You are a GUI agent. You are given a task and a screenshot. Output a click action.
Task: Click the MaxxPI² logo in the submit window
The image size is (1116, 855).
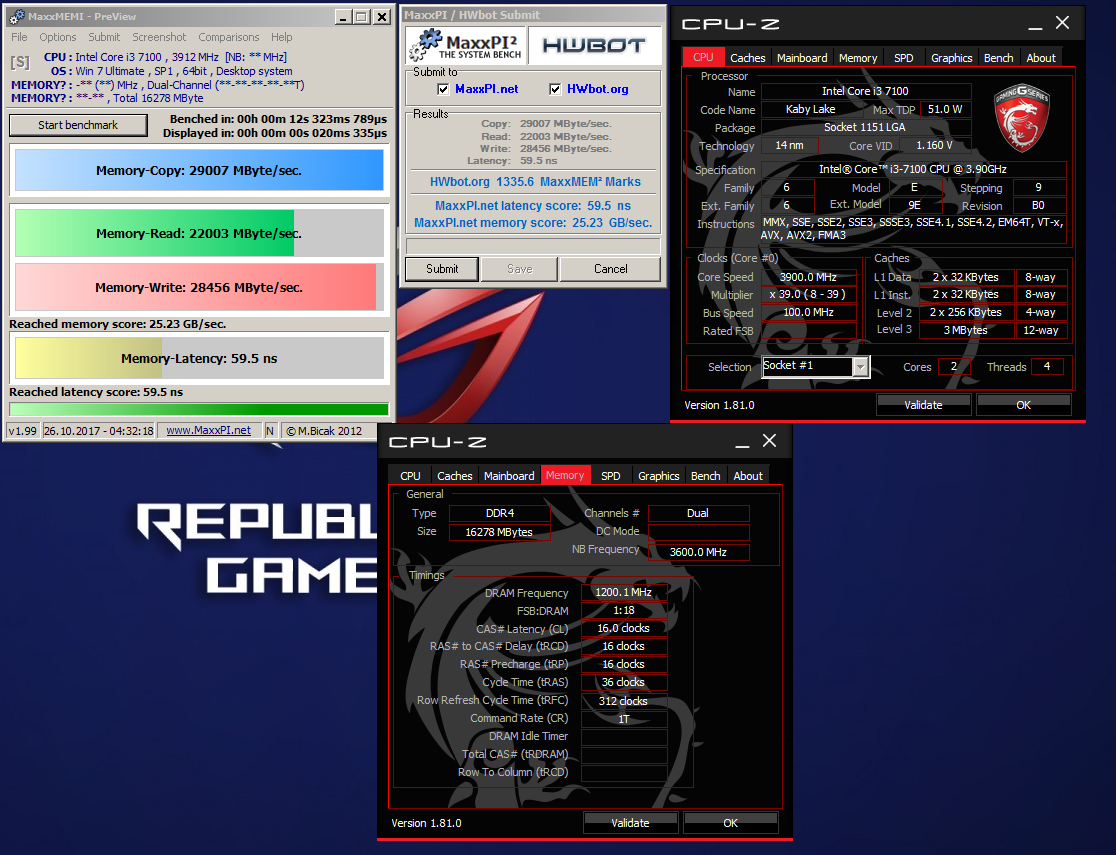[x=466, y=46]
